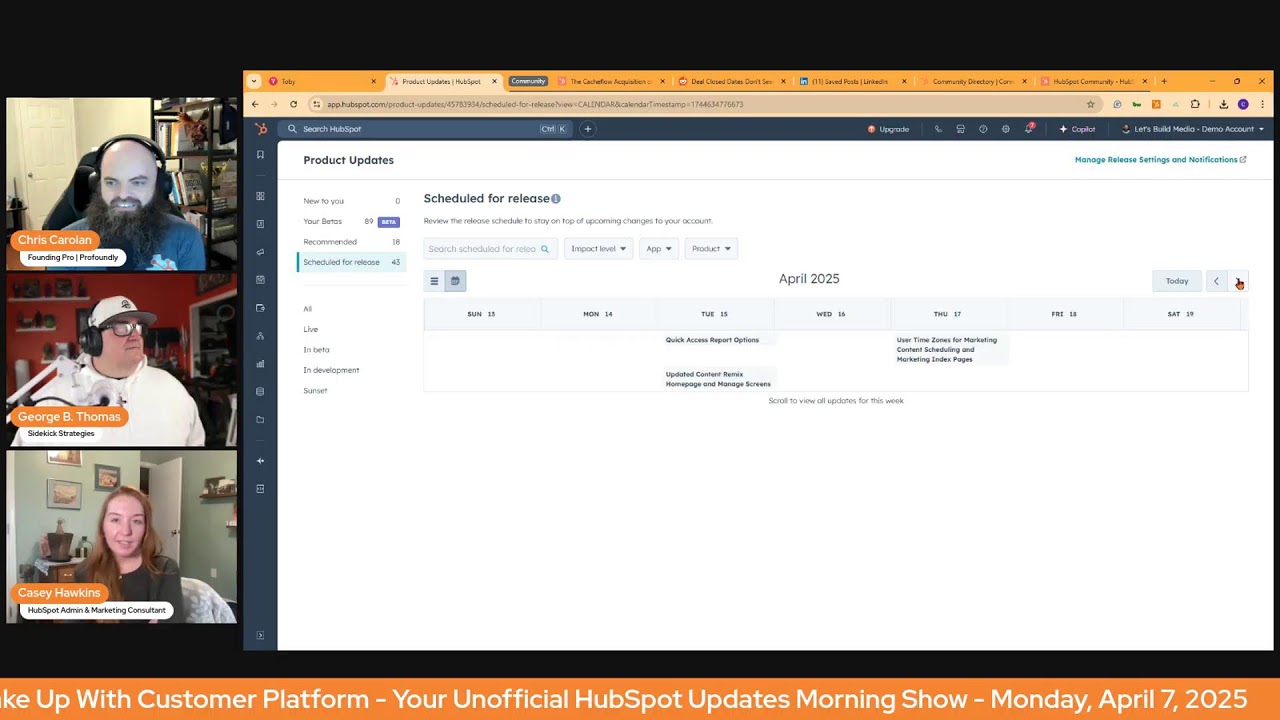The width and height of the screenshot is (1280, 720).
Task: Open the Workspaces grid icon in sidebar
Action: pos(260,196)
